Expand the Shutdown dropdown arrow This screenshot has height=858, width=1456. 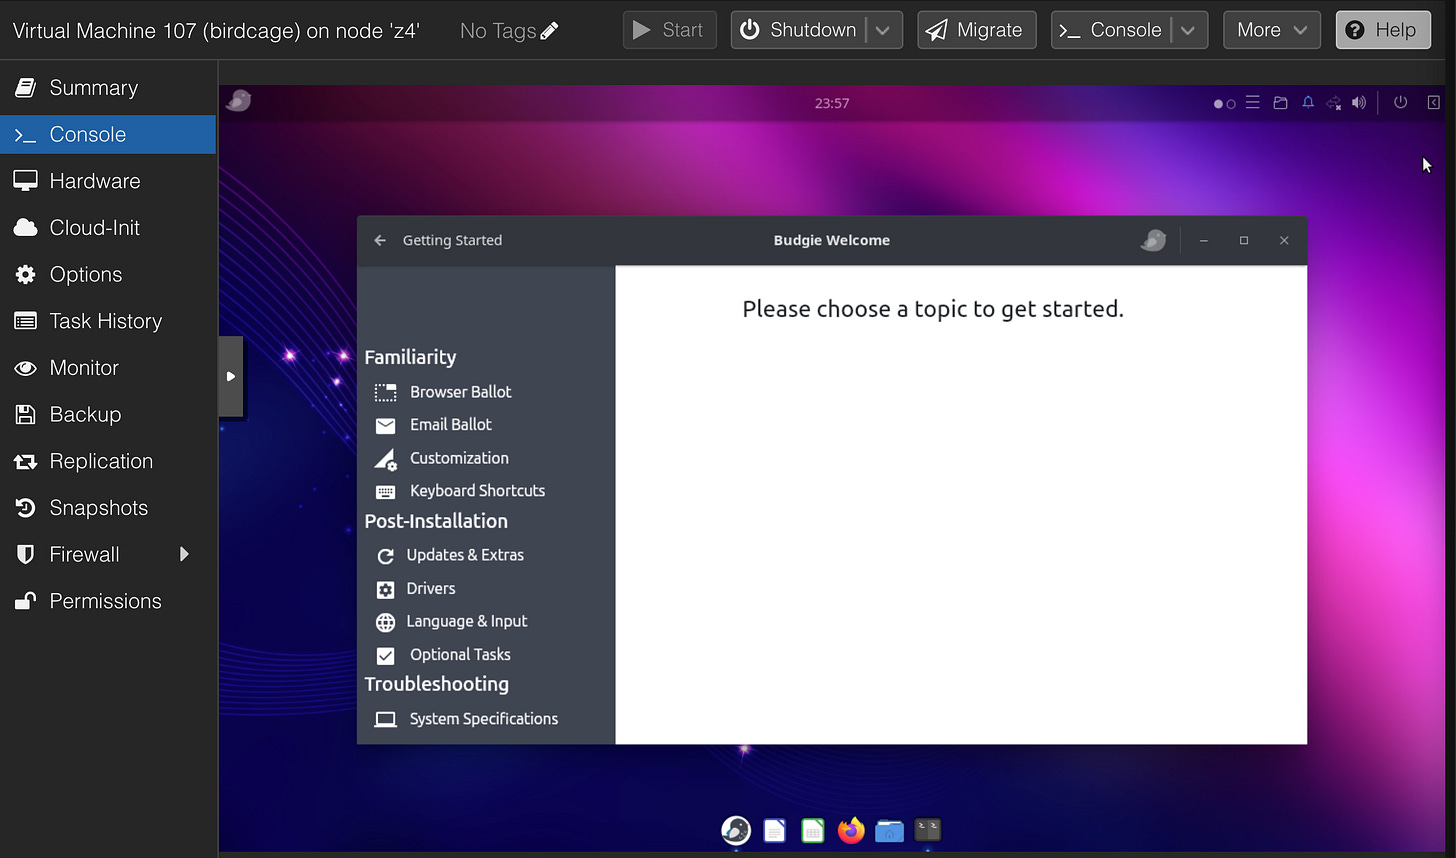(883, 30)
